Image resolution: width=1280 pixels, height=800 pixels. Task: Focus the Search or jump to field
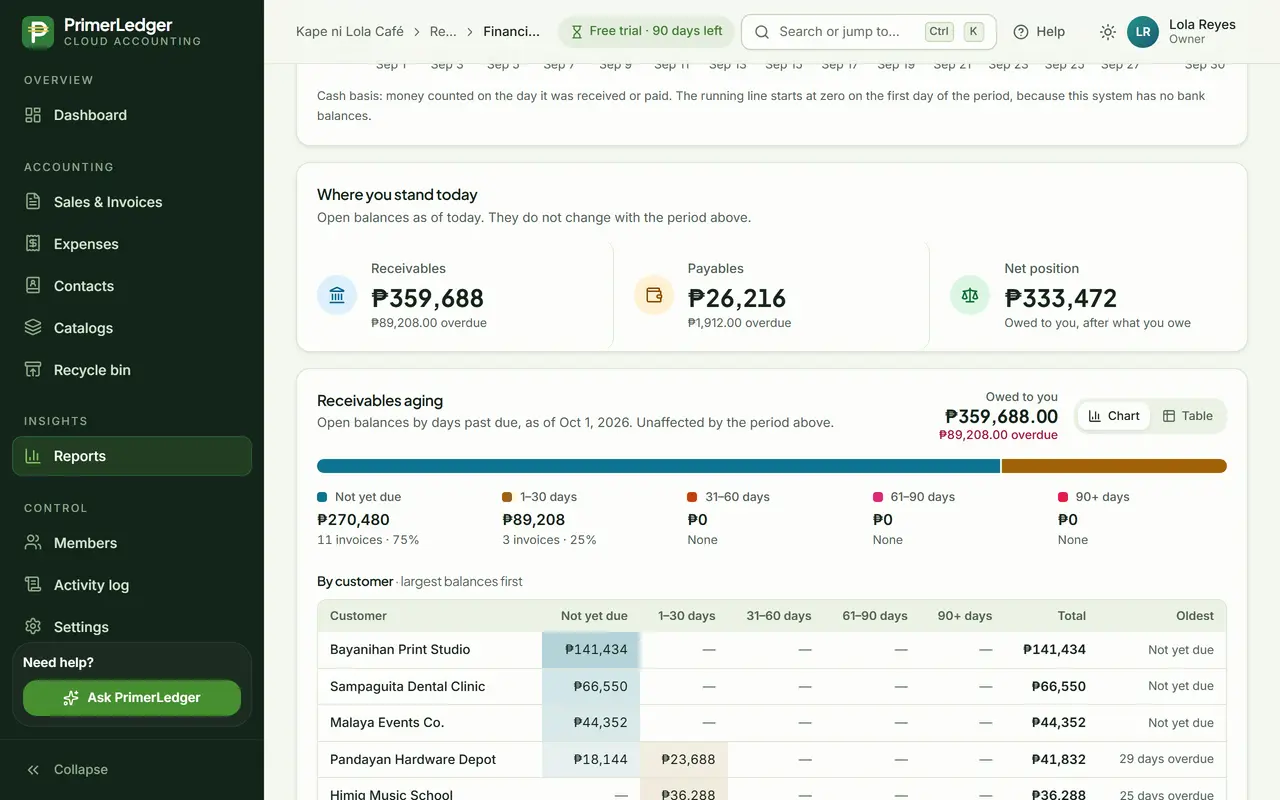pos(868,32)
